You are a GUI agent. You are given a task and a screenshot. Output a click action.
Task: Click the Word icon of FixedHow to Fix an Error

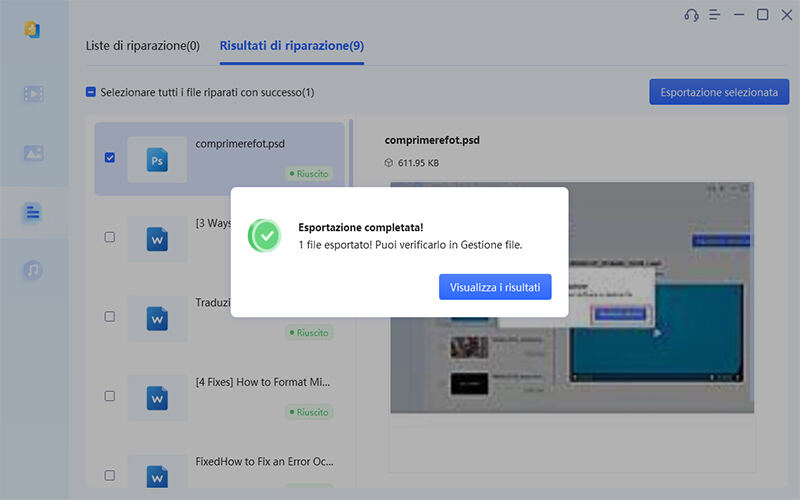coord(157,477)
